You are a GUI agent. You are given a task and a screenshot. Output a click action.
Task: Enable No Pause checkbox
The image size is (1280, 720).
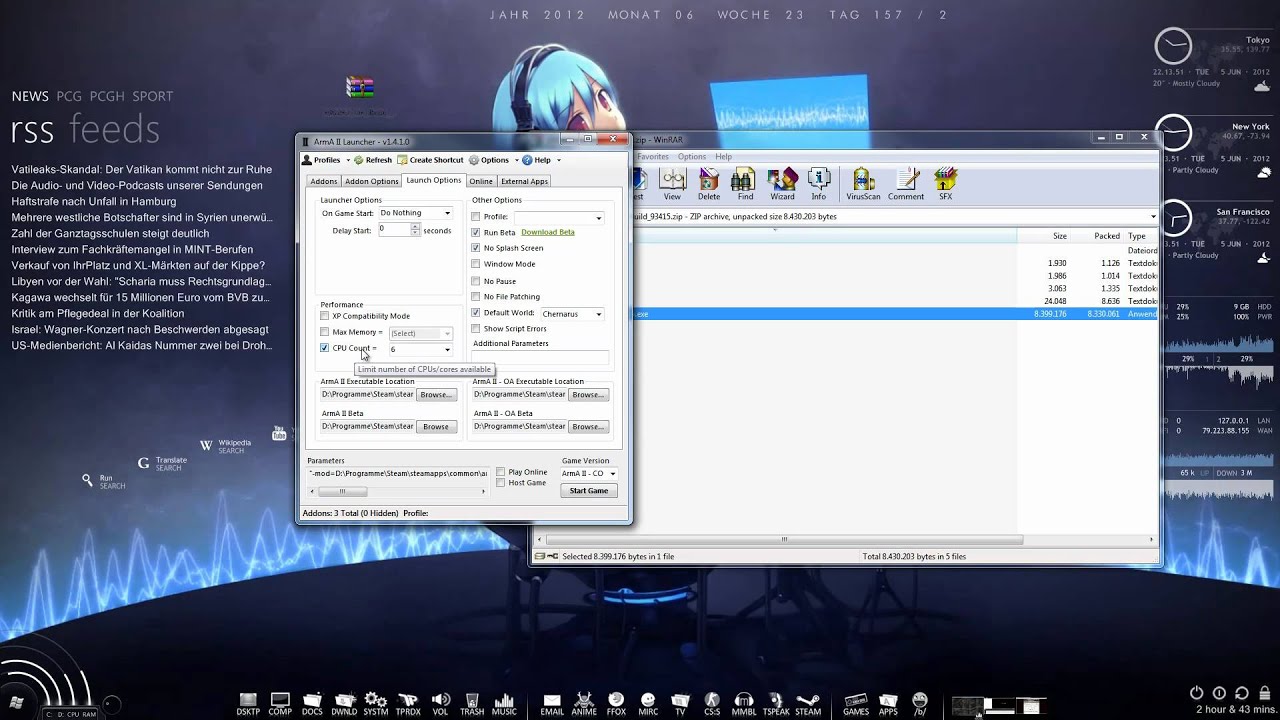(476, 281)
